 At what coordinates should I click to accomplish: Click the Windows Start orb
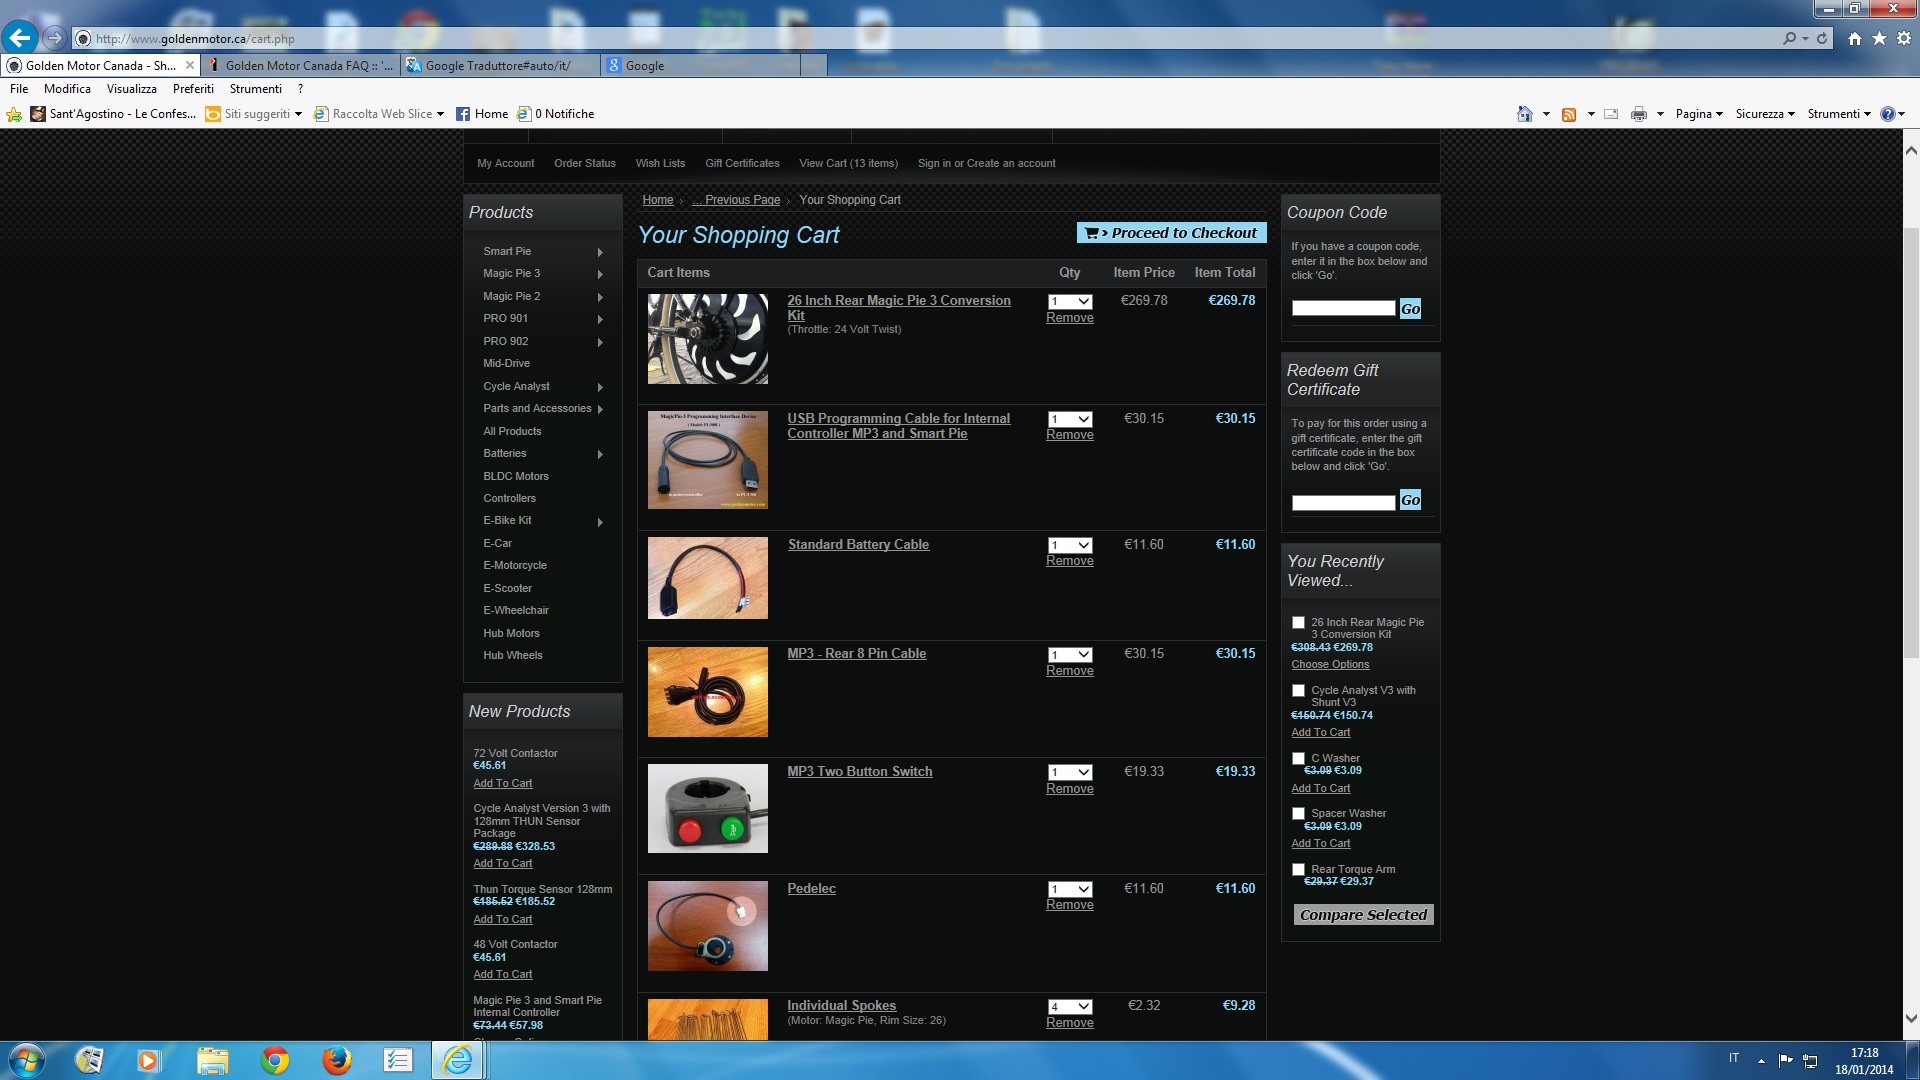[x=27, y=1060]
